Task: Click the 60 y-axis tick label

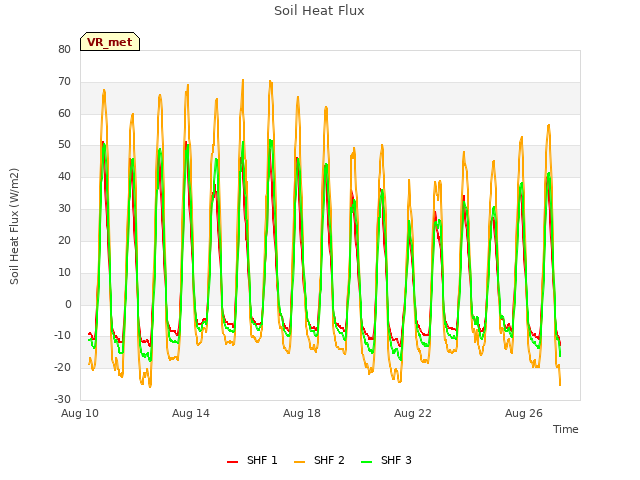Action: coord(64,113)
